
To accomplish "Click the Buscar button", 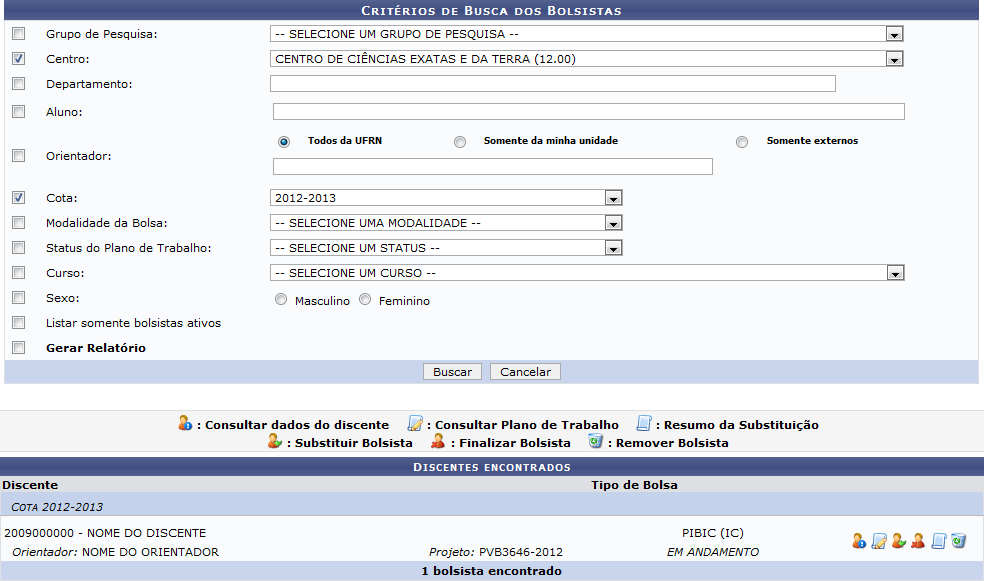I will coord(452,371).
